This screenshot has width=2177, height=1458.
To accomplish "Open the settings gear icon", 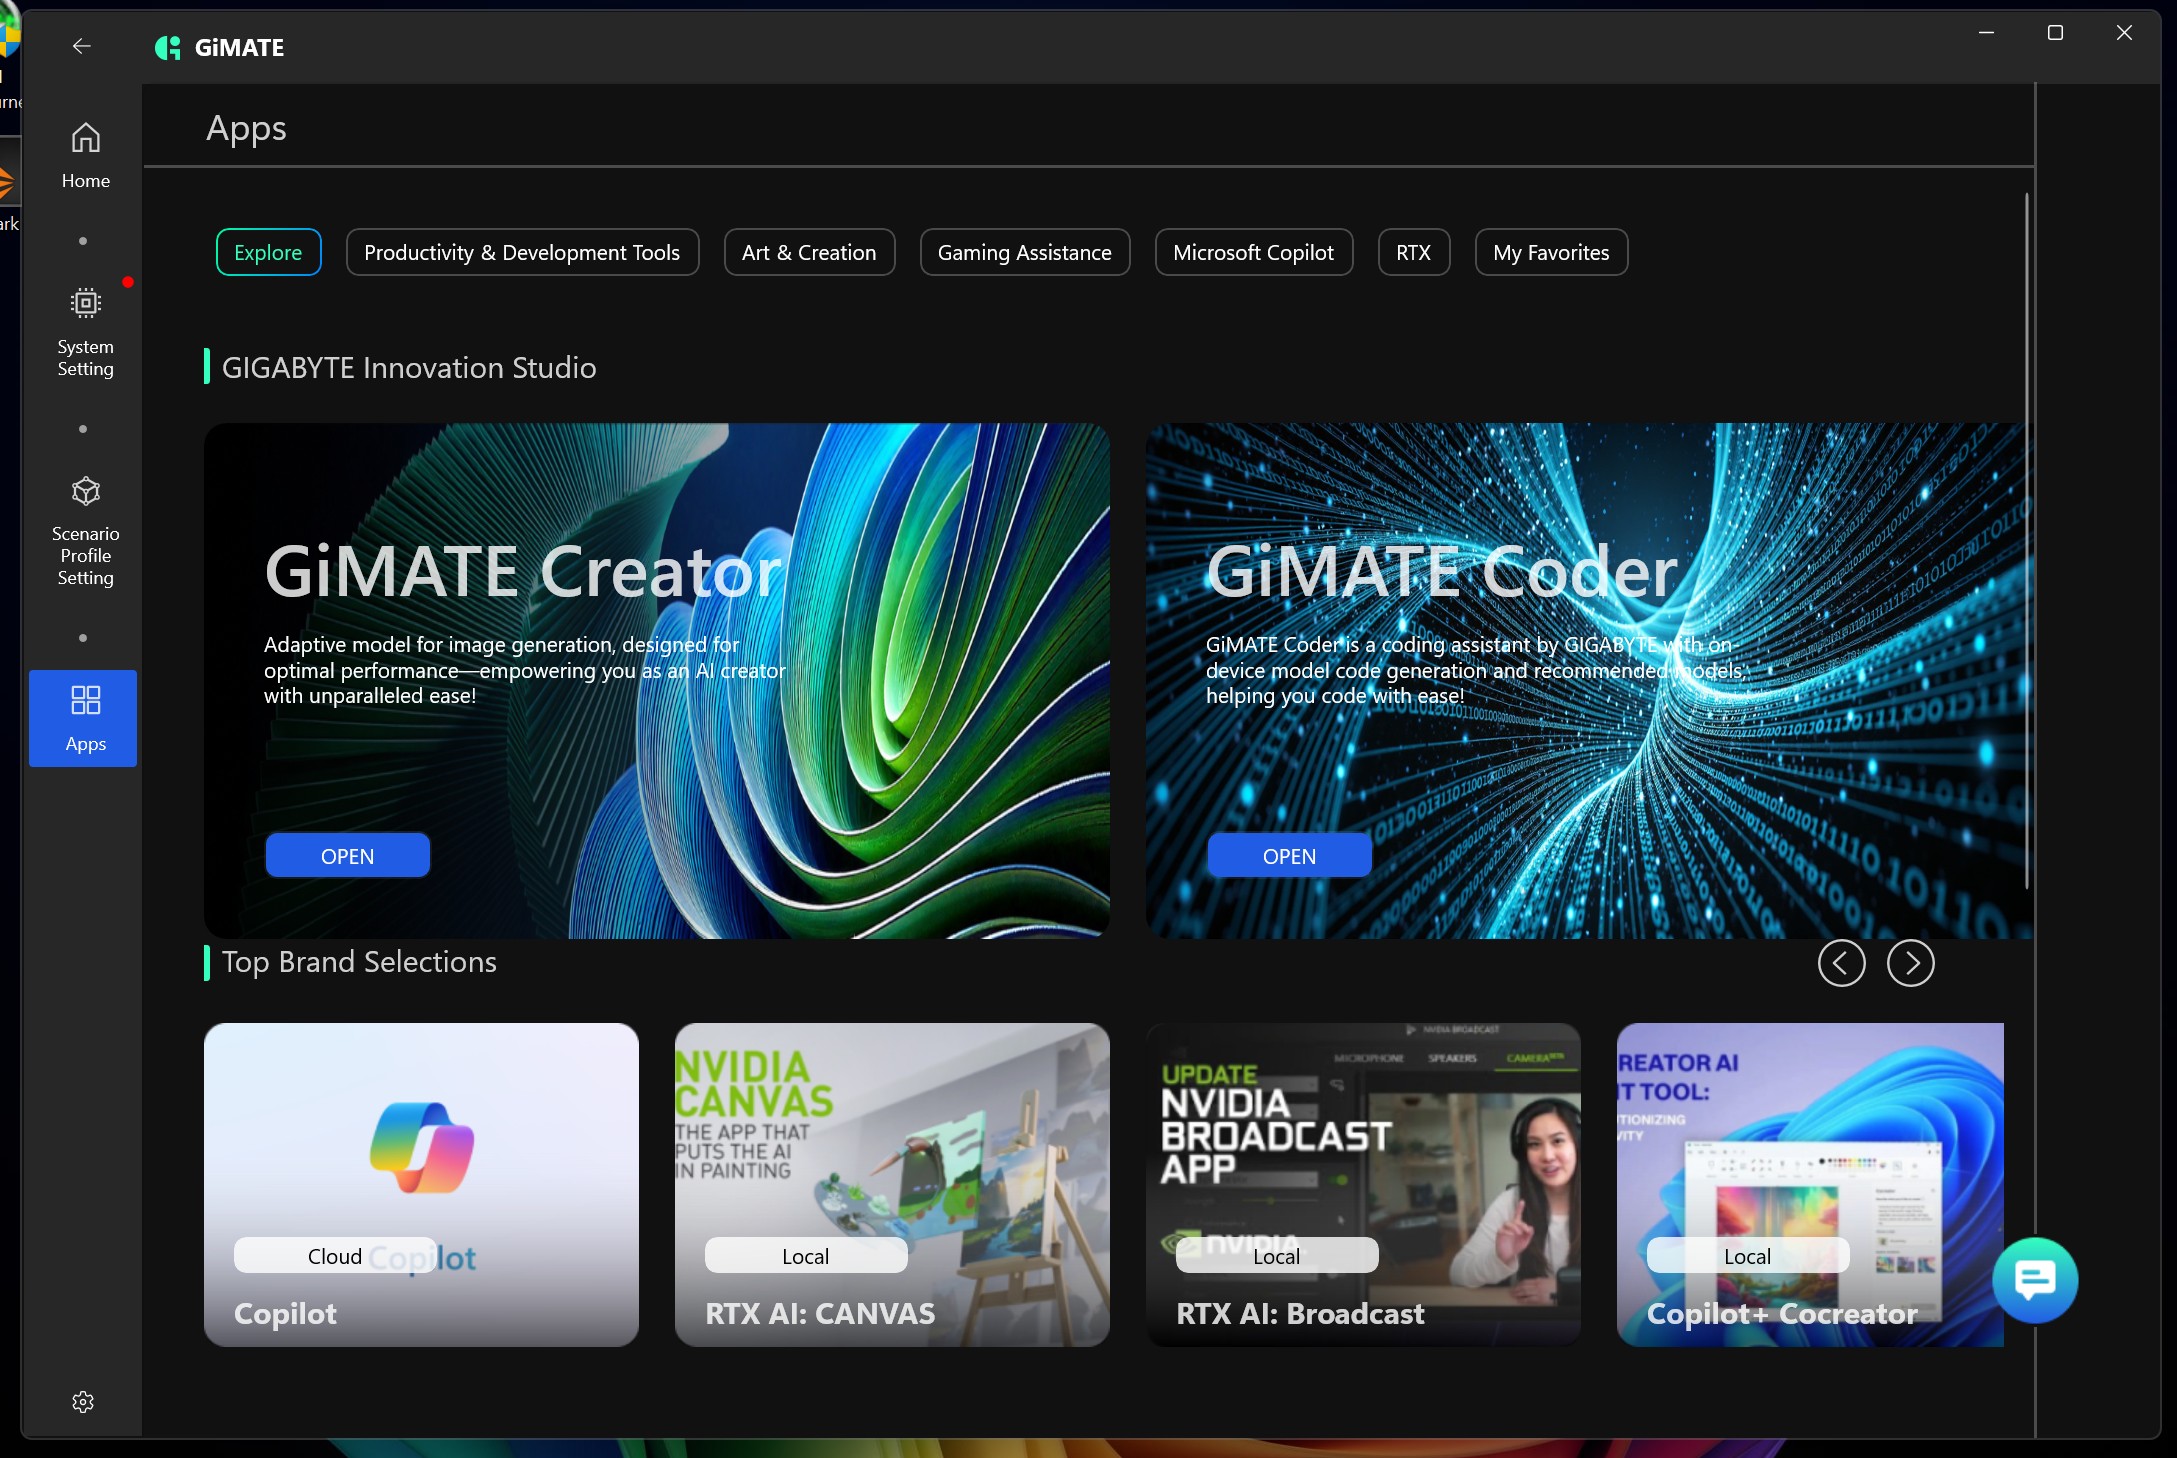I will 83,1401.
